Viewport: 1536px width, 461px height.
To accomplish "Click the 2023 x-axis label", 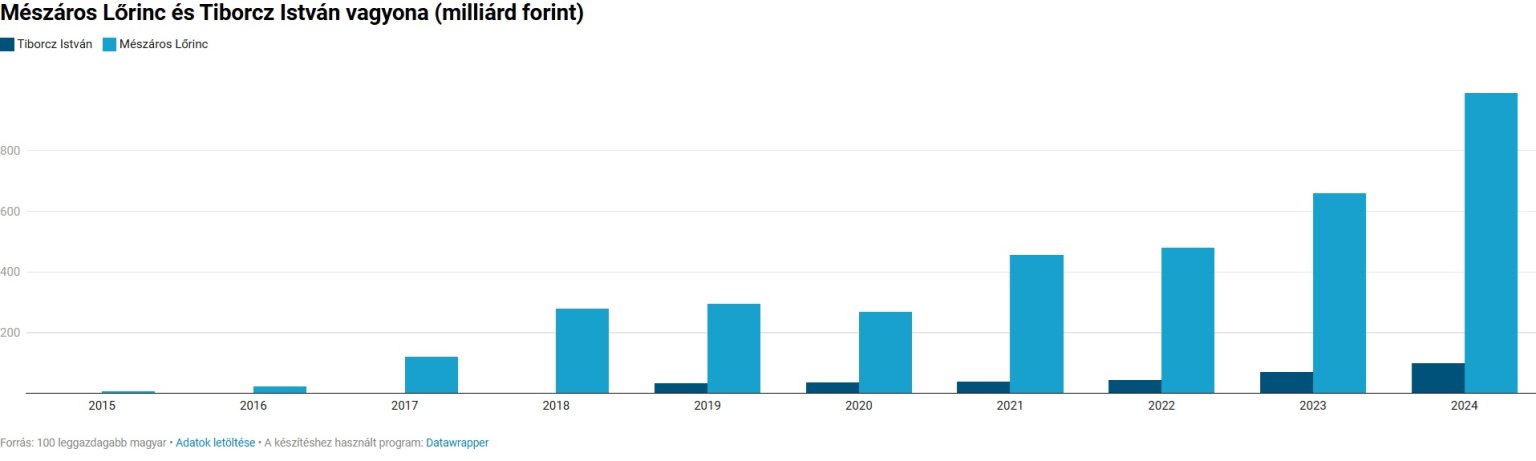I will click(x=1313, y=406).
